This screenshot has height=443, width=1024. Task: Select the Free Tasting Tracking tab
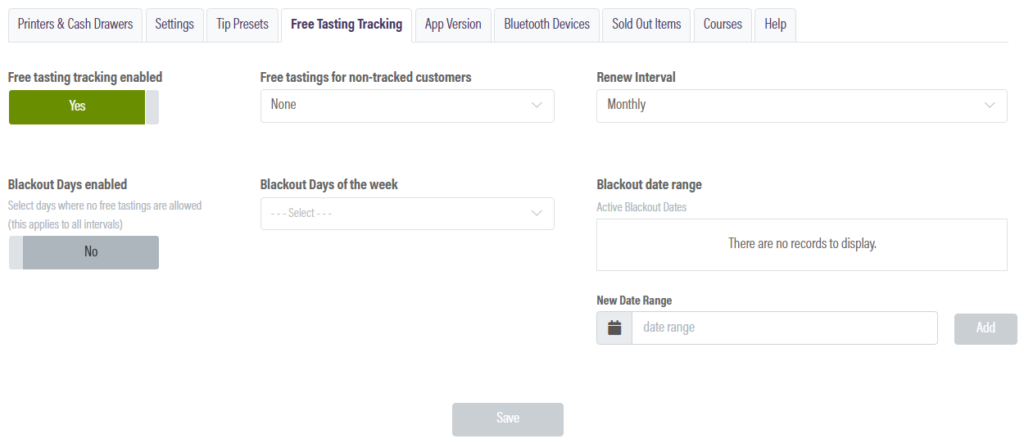(x=346, y=25)
